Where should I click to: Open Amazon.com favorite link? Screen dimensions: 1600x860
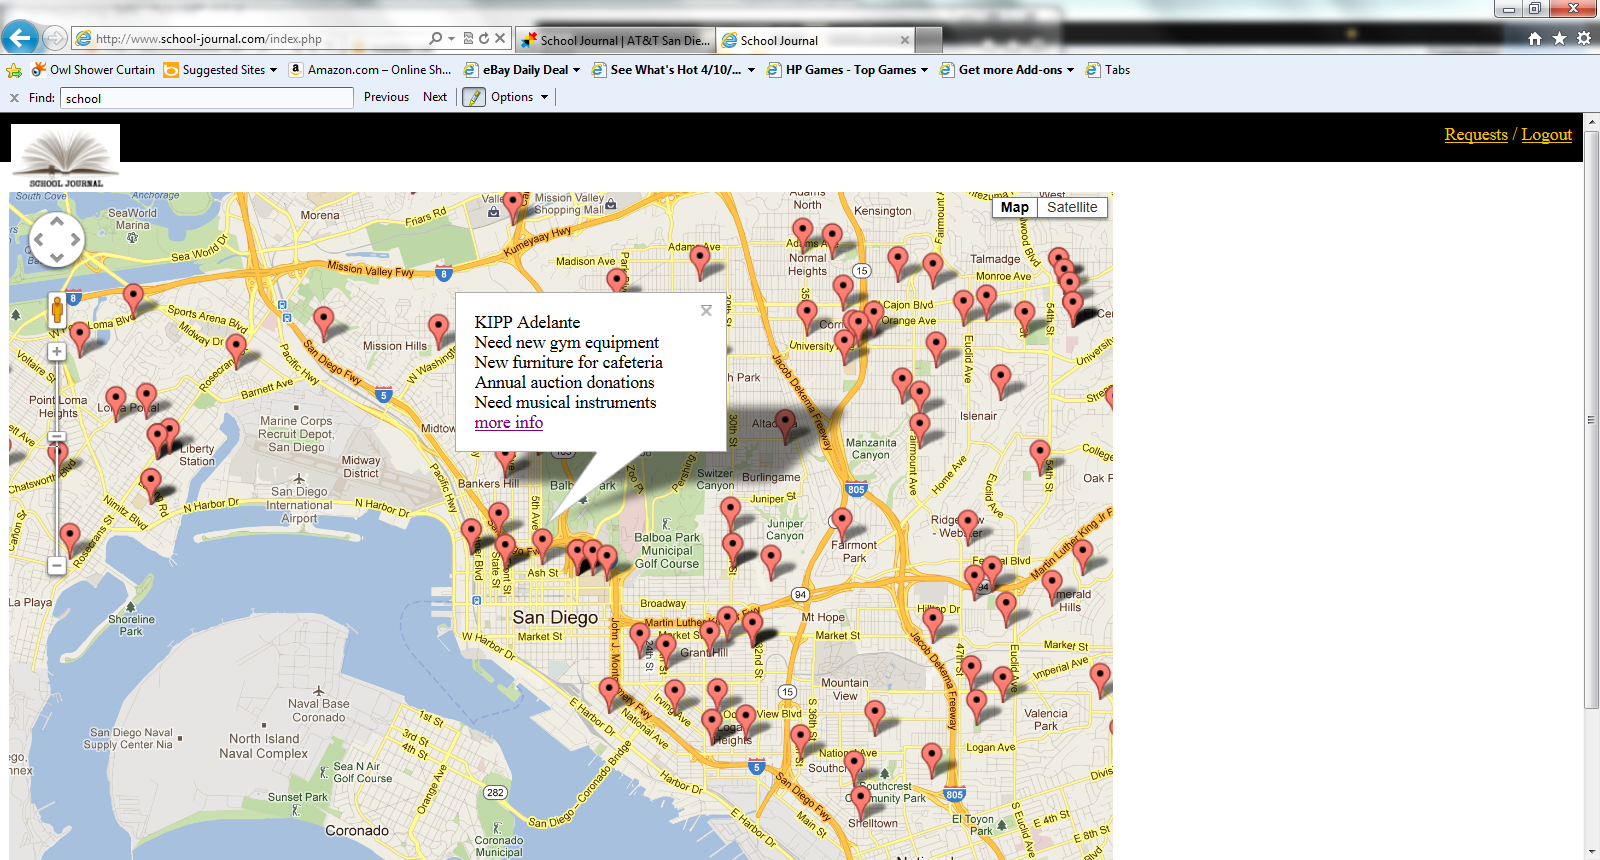click(x=370, y=70)
